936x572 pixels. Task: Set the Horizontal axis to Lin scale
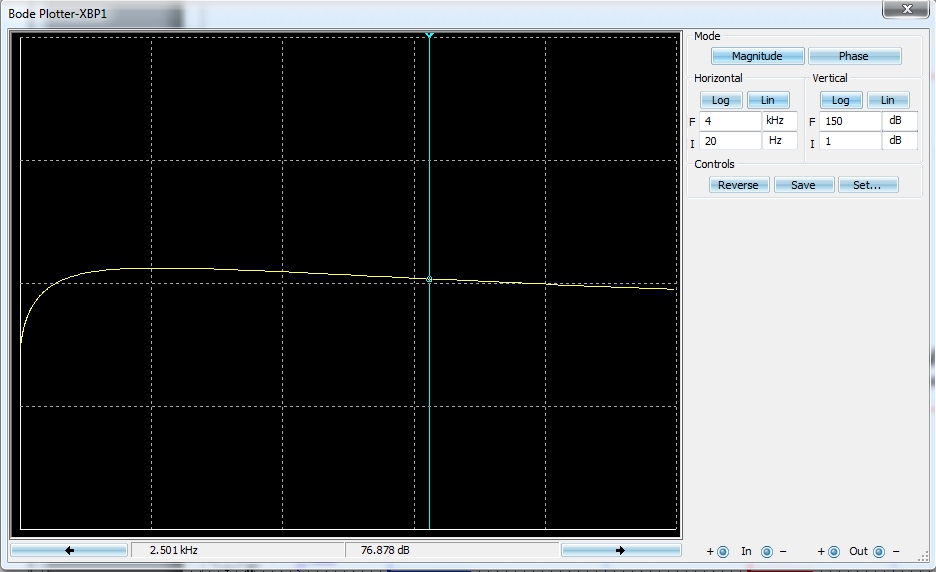click(768, 100)
